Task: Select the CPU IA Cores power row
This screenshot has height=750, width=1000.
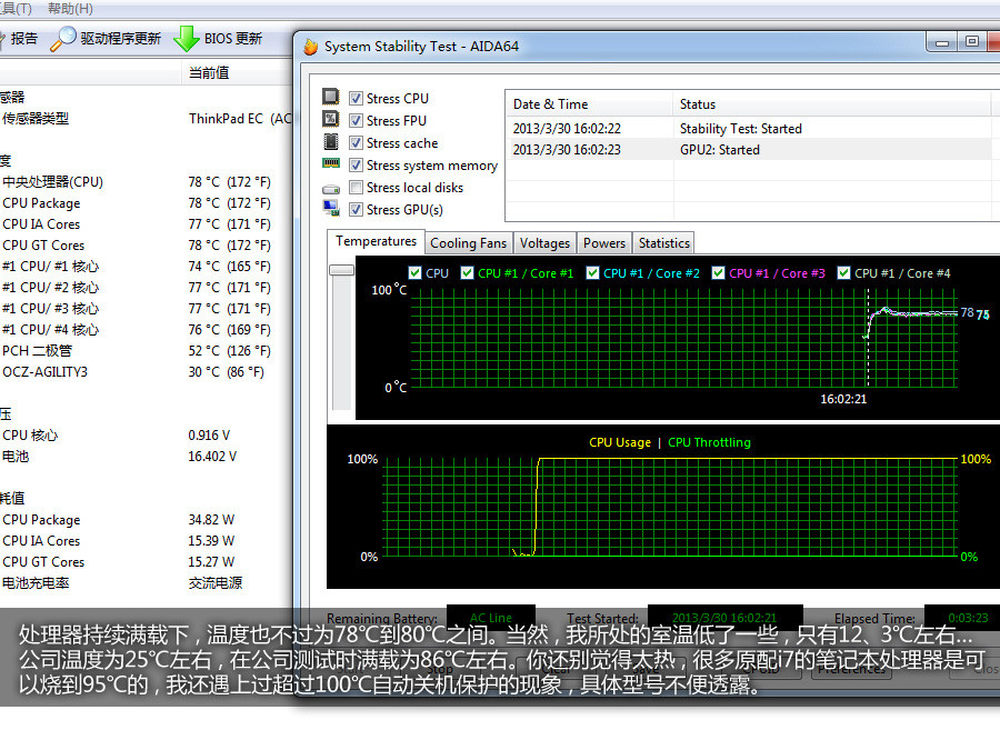Action: (x=146, y=540)
